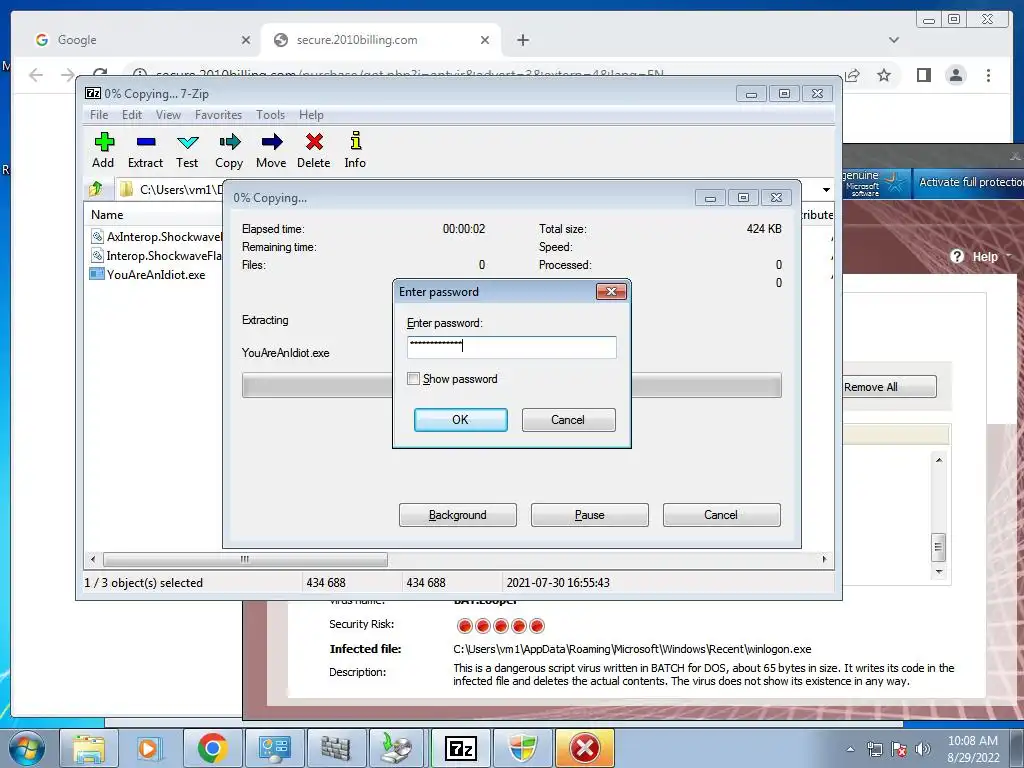Viewport: 1024px width, 768px height.
Task: Expand the 7-Zip path dropdown arrow
Action: (x=826, y=190)
